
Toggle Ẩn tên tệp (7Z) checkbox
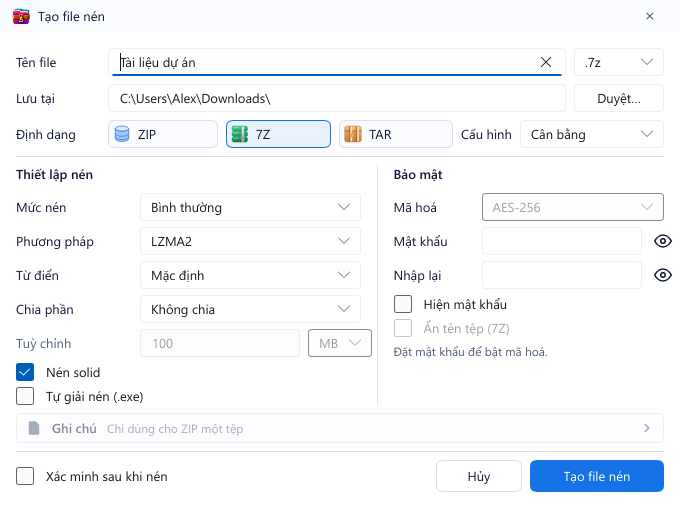click(403, 328)
